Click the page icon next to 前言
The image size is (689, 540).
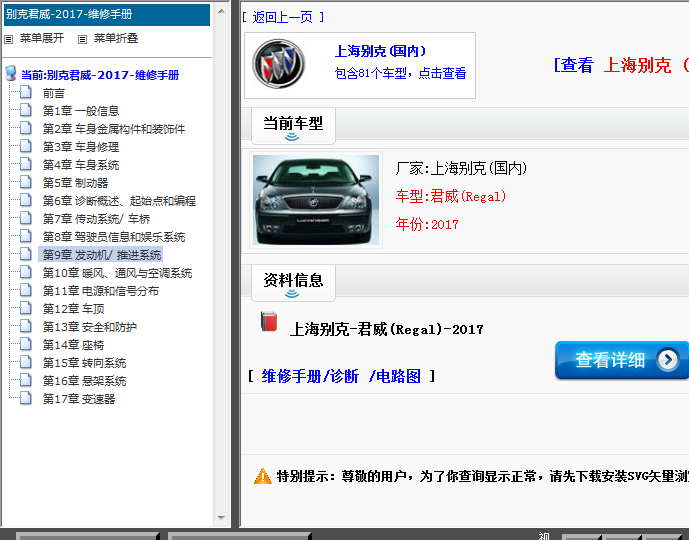pos(26,92)
